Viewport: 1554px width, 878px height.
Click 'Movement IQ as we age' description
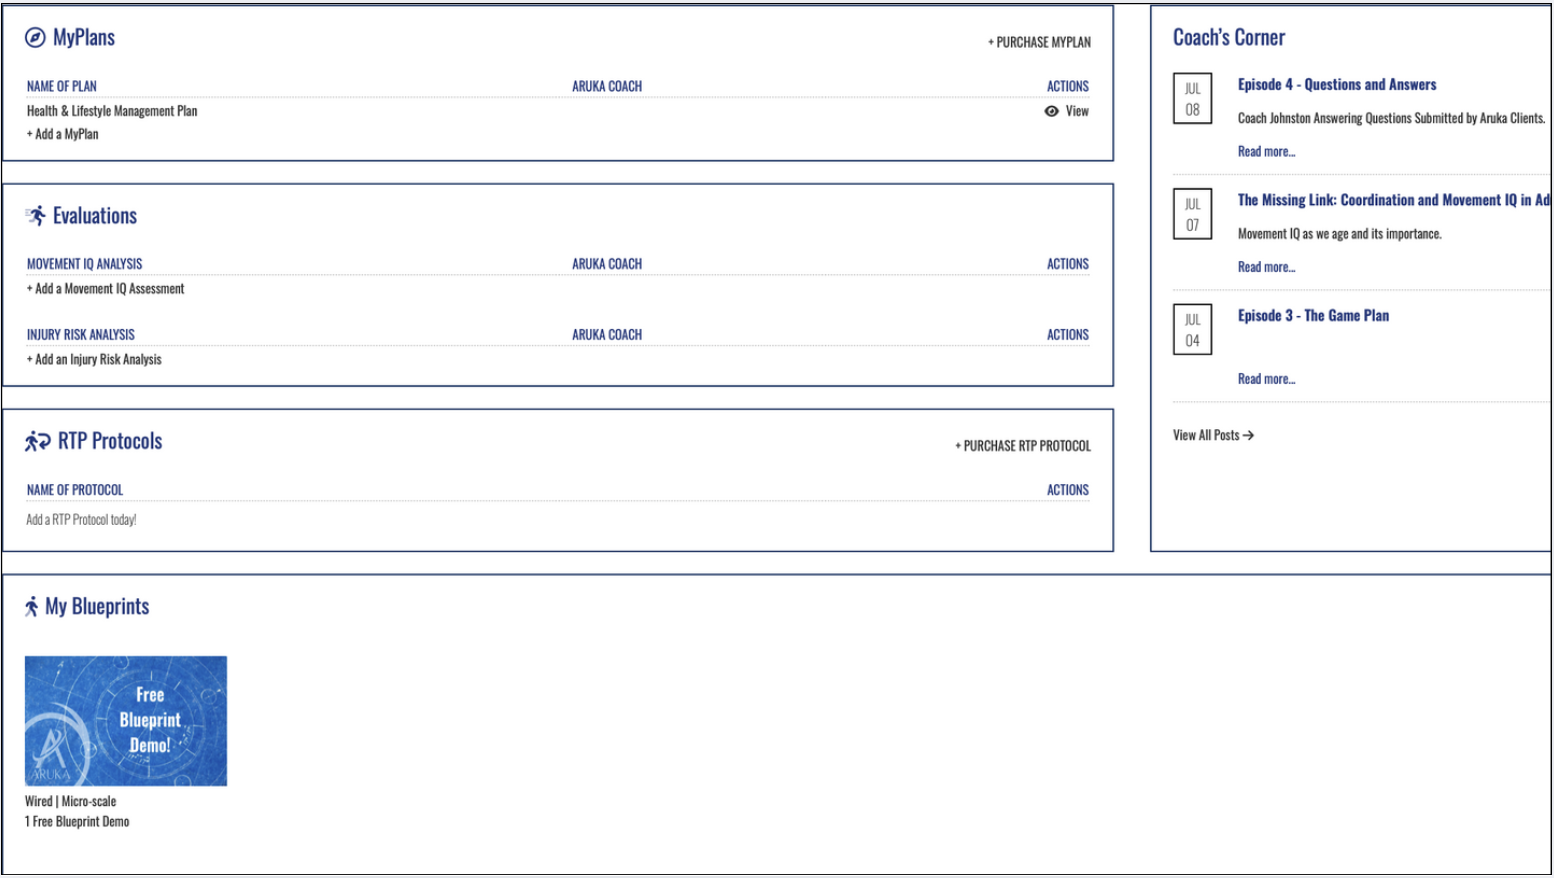click(x=1340, y=234)
